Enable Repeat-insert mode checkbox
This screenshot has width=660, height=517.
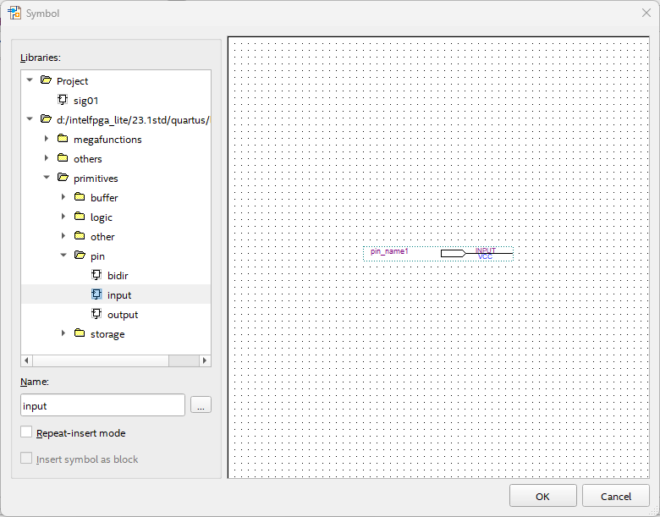26,432
